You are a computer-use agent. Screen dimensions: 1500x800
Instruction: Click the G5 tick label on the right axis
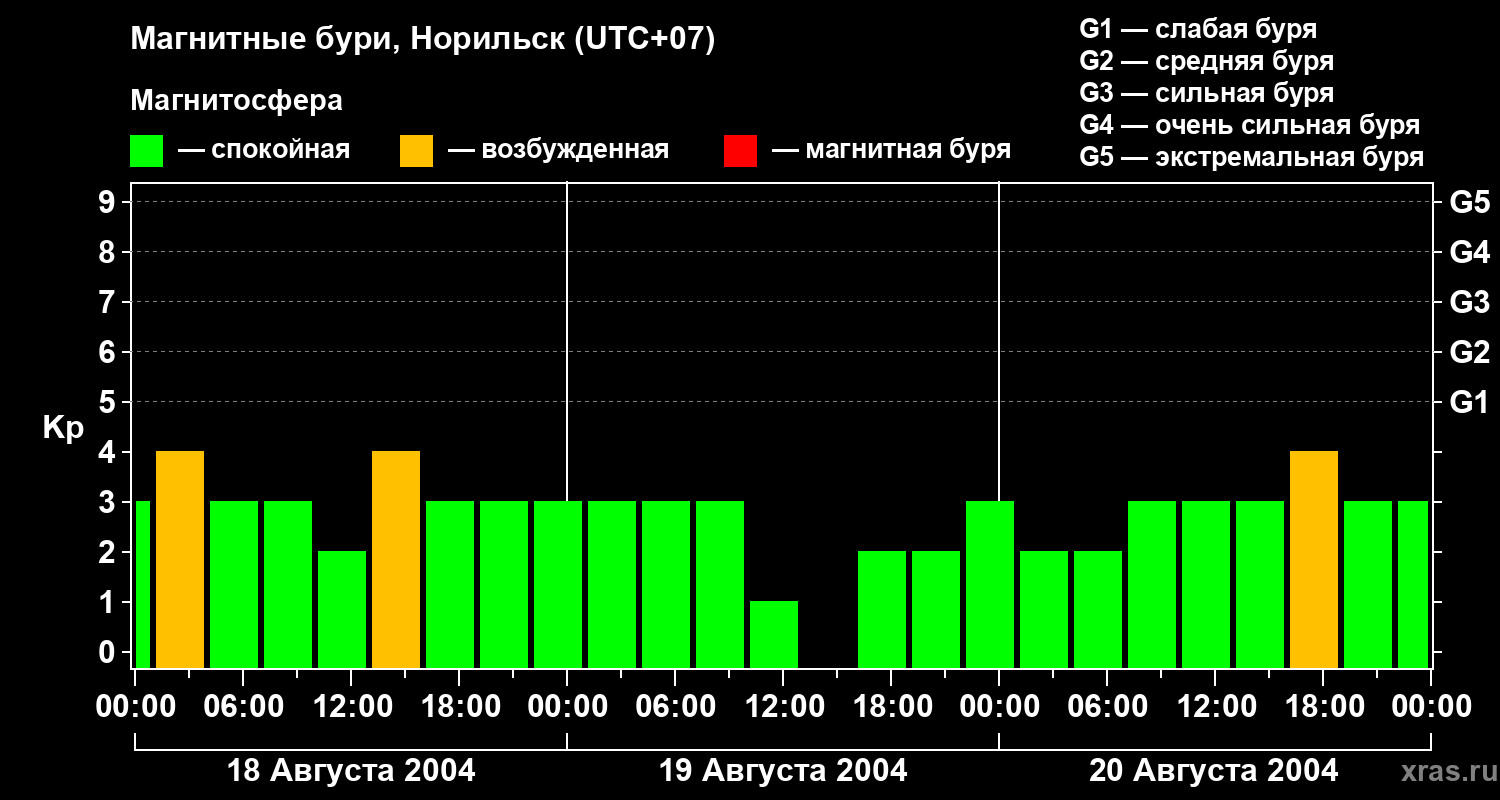pyautogui.click(x=1469, y=202)
